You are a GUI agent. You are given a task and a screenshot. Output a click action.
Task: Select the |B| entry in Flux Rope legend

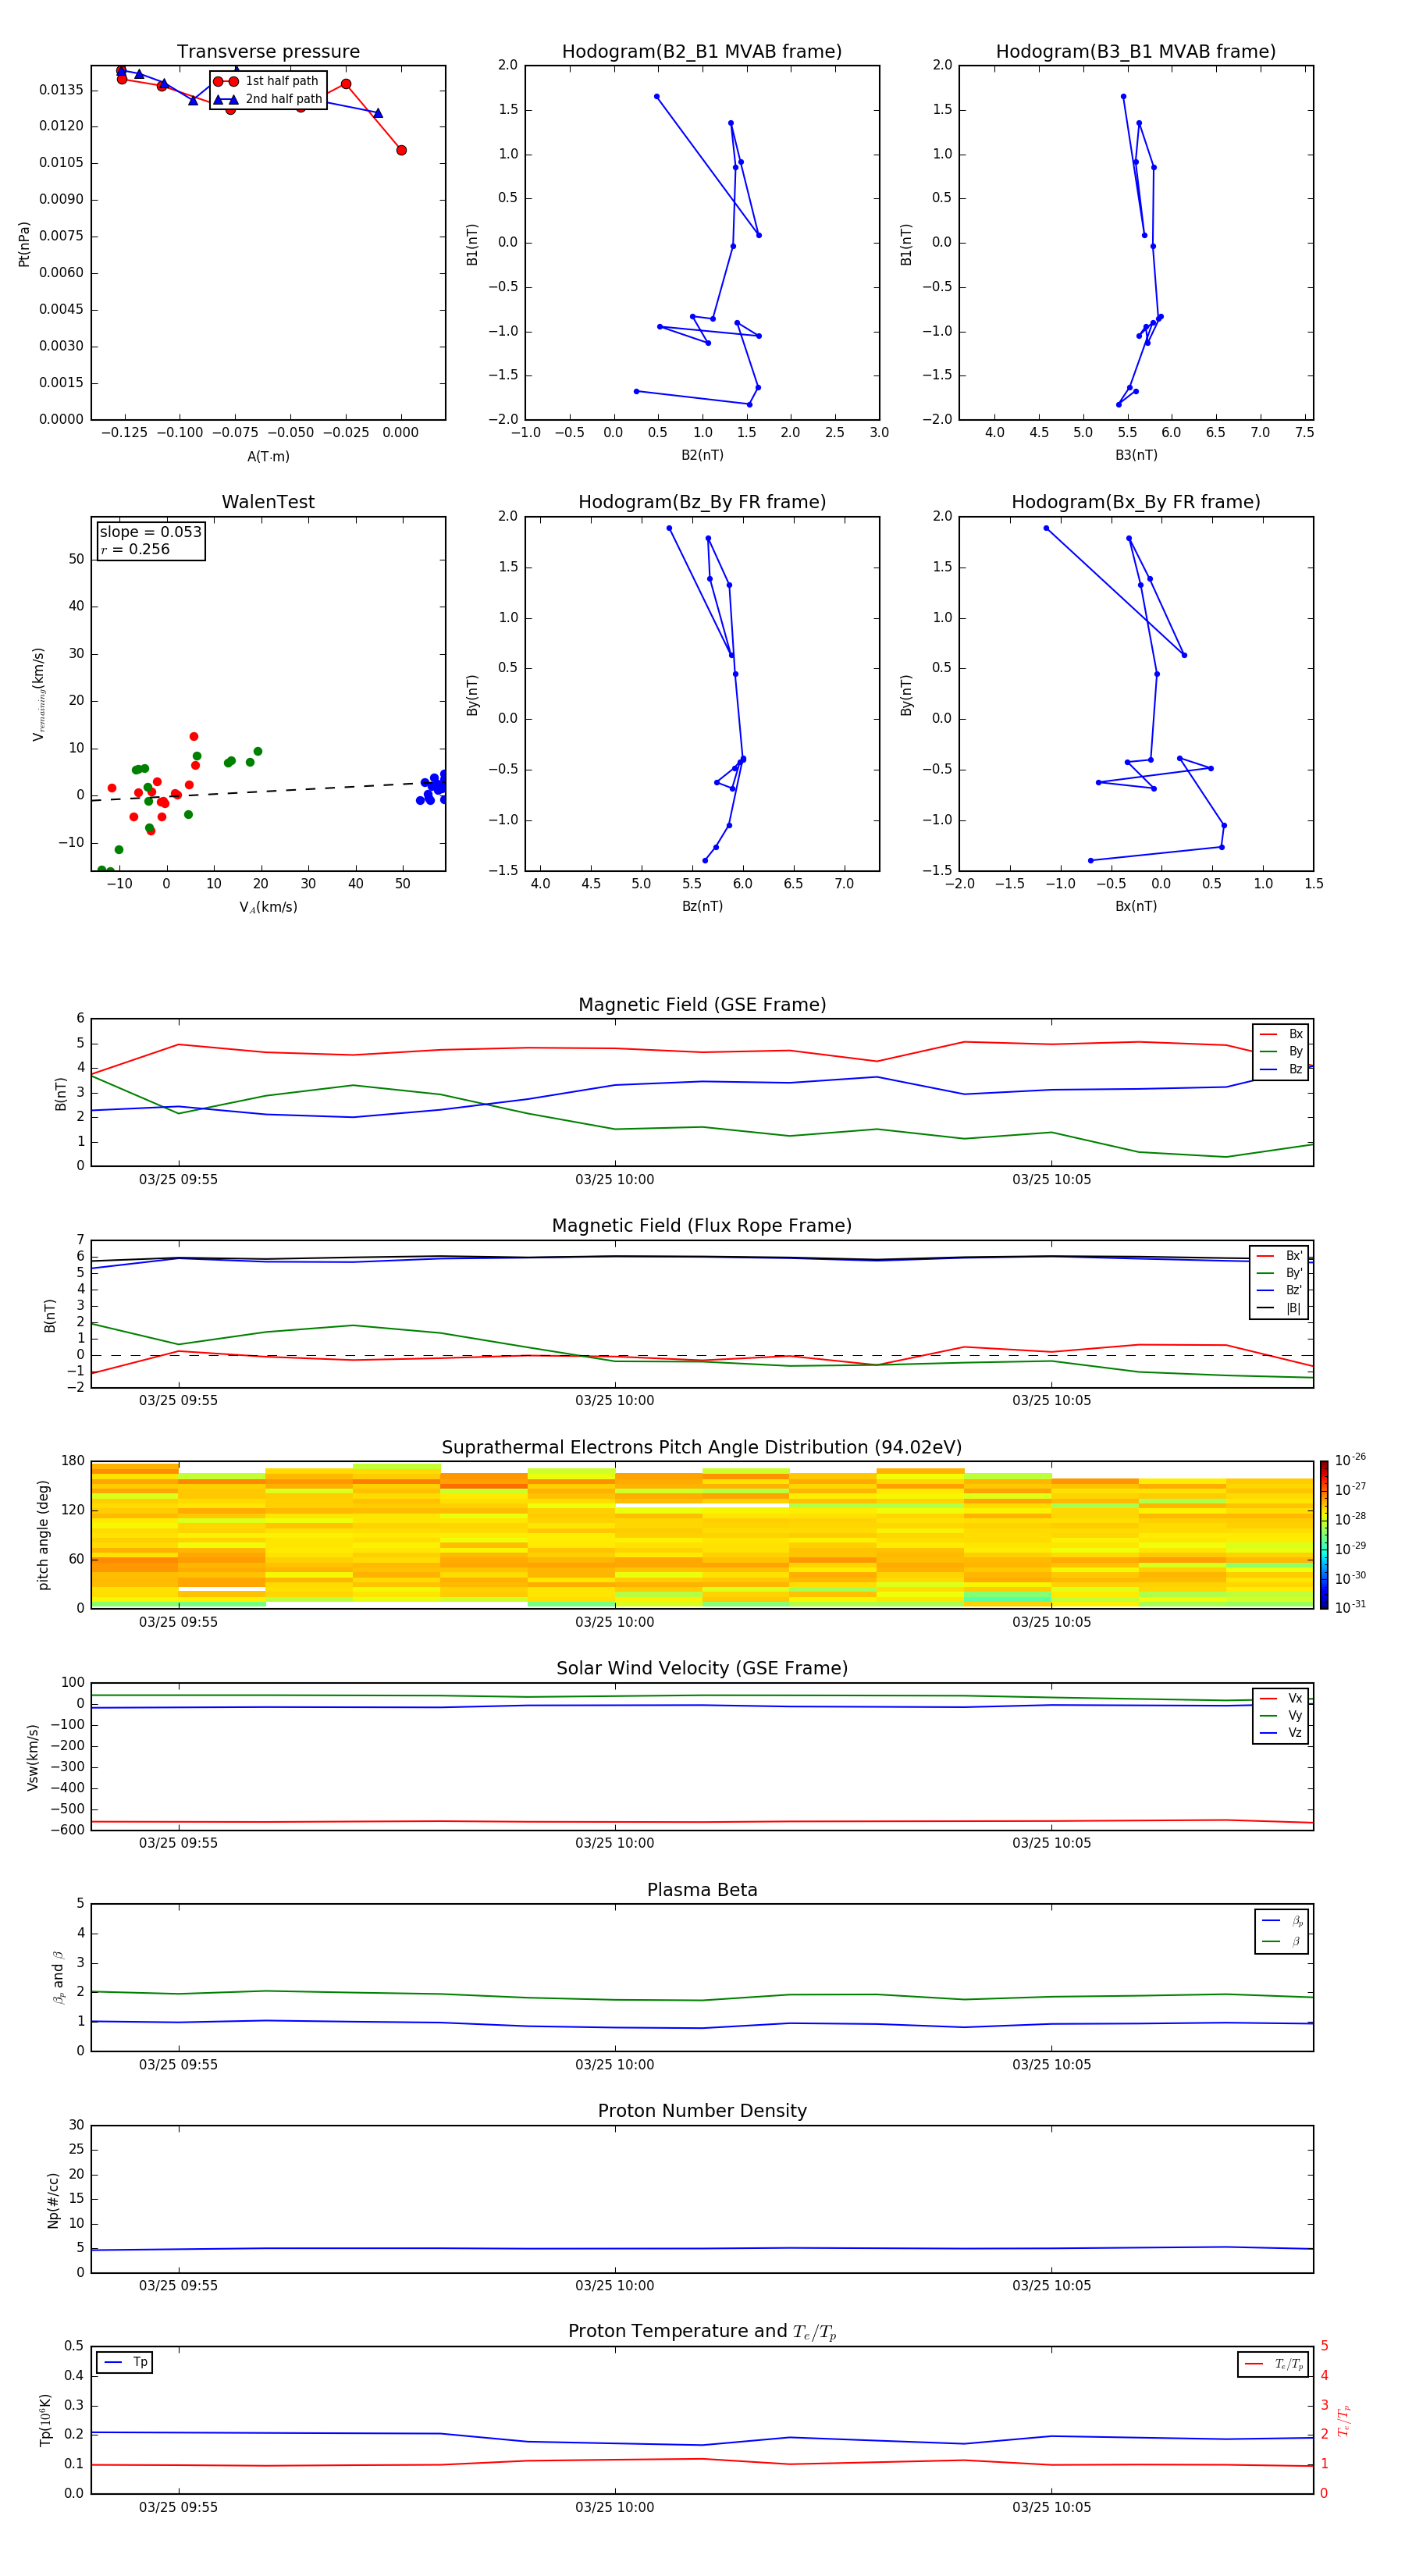[1279, 1309]
